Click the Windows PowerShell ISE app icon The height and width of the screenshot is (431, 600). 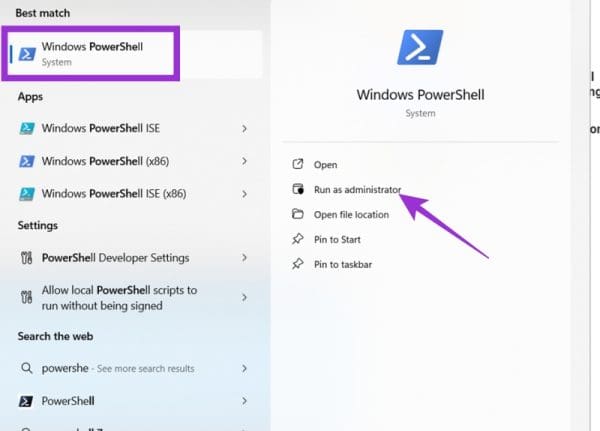27,128
